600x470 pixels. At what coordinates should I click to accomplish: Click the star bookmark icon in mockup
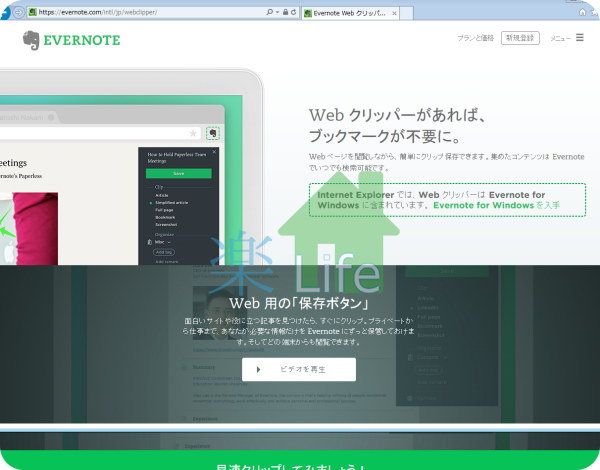[x=193, y=133]
